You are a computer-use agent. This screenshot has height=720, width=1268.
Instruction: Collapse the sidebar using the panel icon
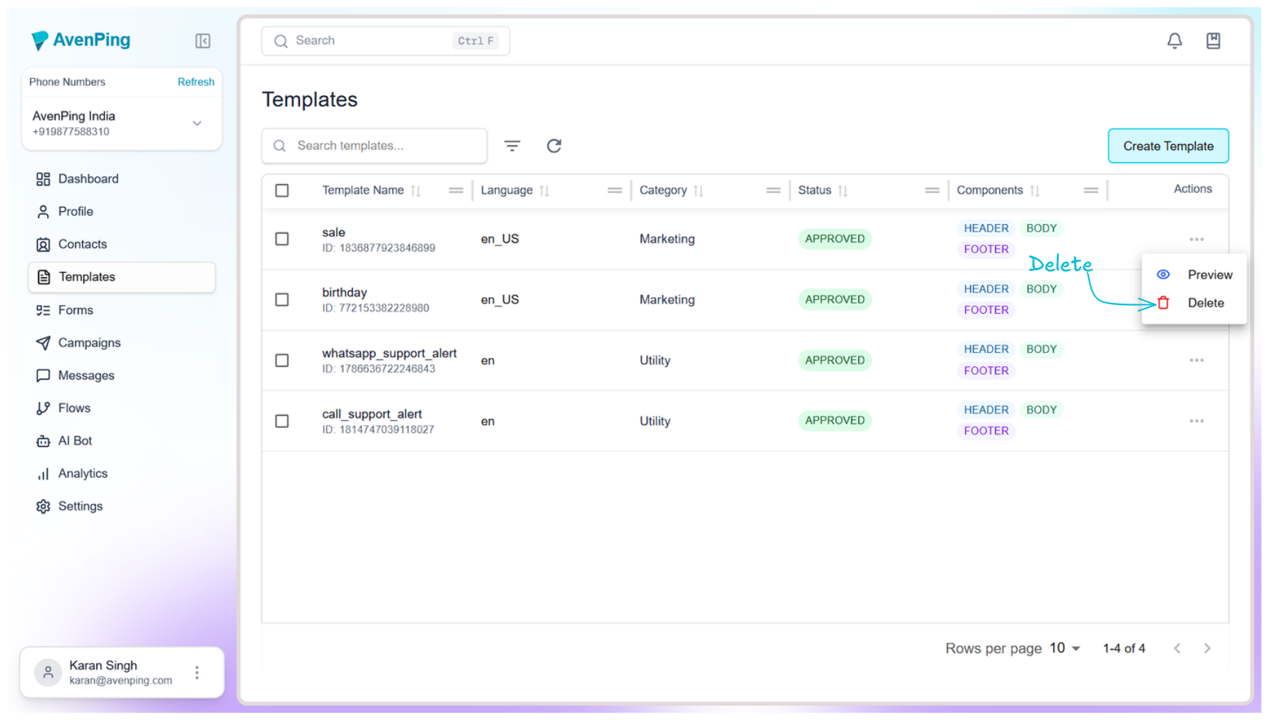203,41
